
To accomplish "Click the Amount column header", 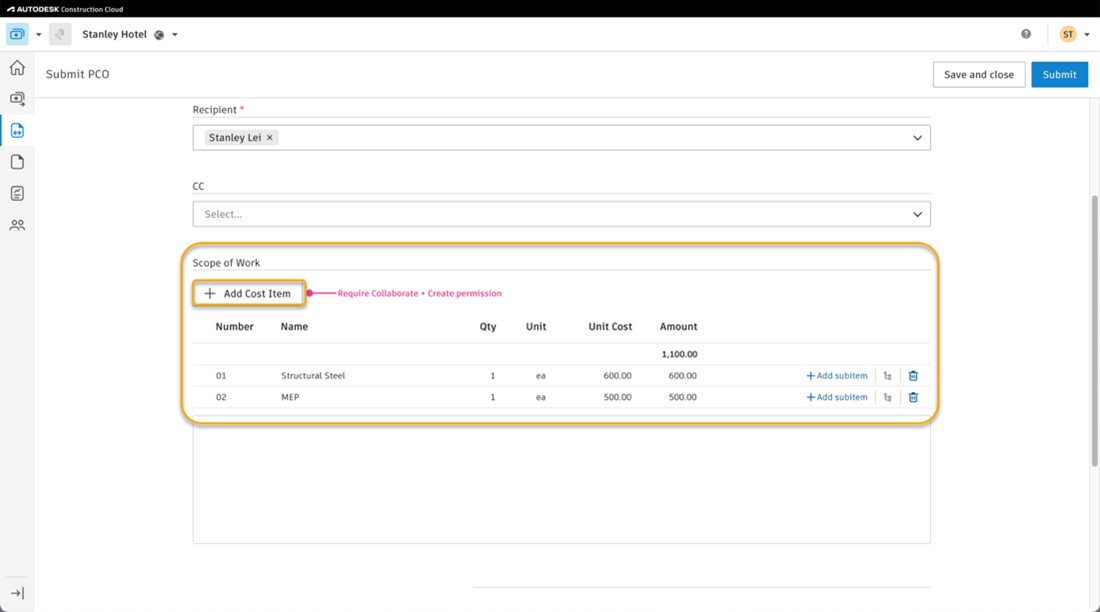I will point(678,326).
